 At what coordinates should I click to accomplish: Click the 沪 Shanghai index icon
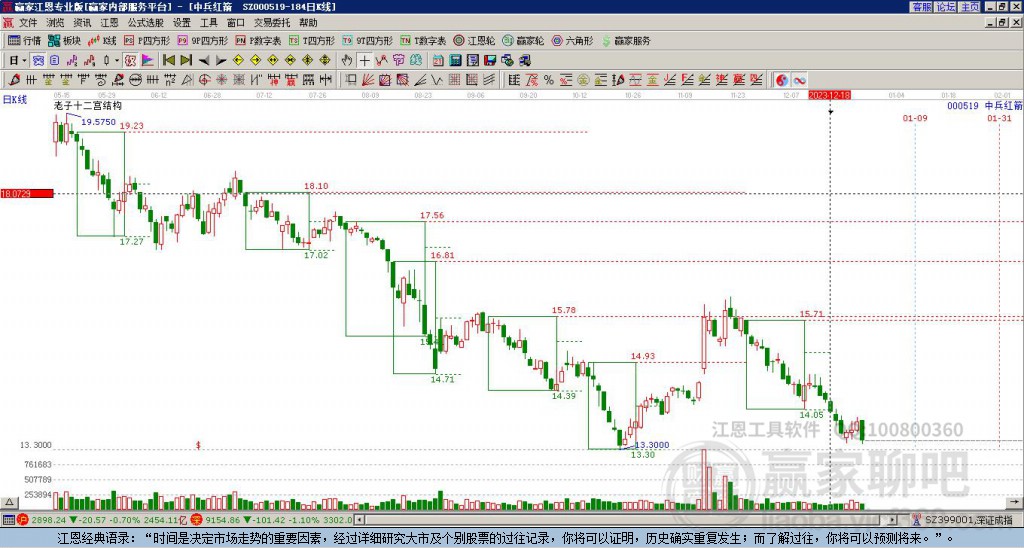(x=24, y=520)
